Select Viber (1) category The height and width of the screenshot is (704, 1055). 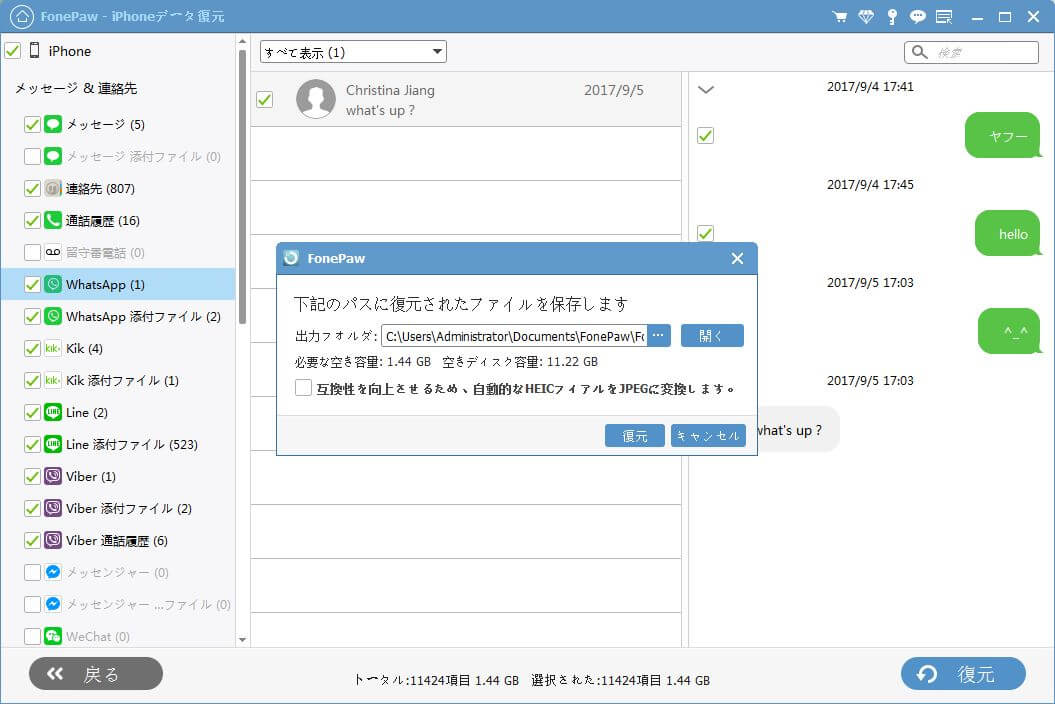tap(118, 476)
